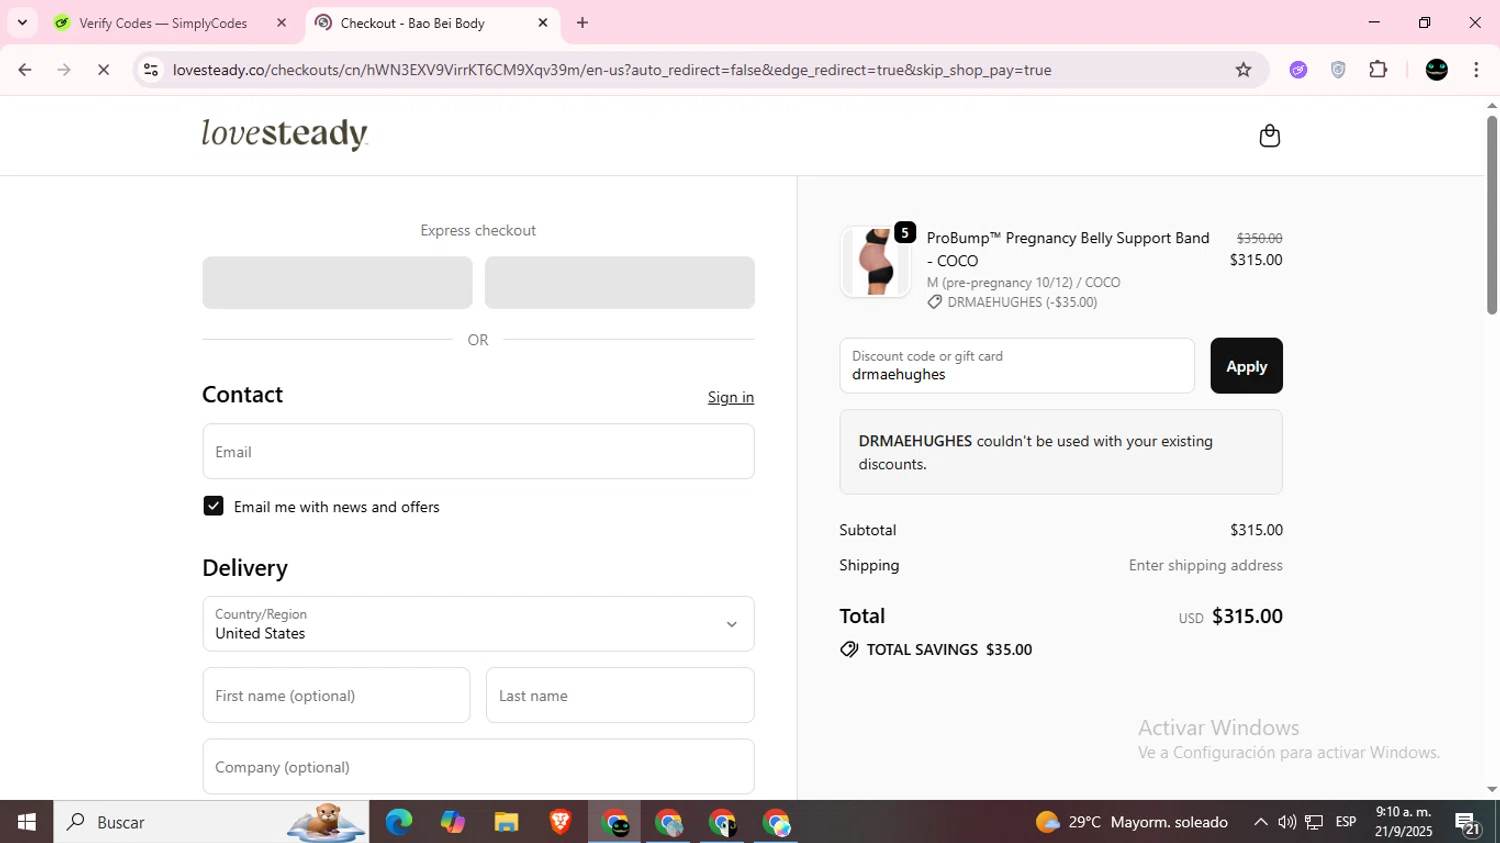Focus the First name (optional) field
This screenshot has height=843, width=1500.
336,695
